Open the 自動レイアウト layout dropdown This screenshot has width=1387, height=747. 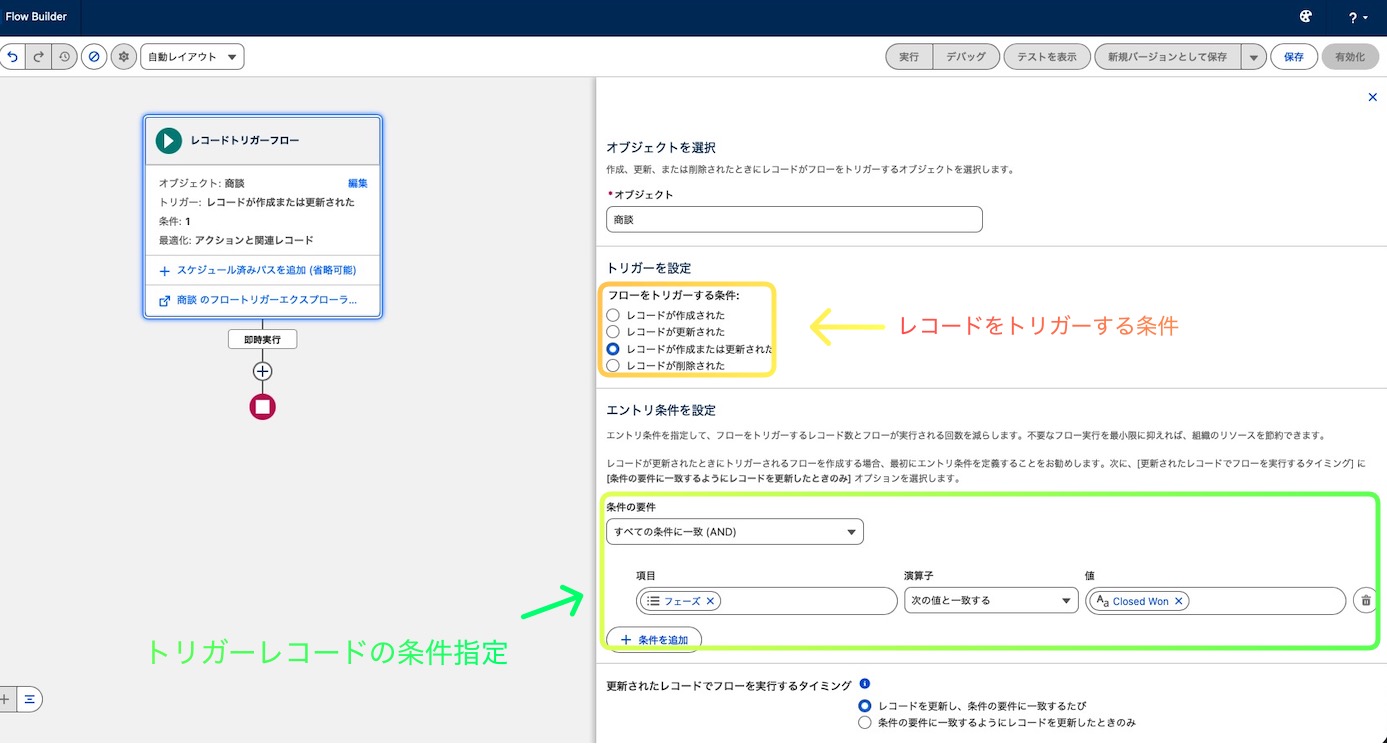(192, 57)
